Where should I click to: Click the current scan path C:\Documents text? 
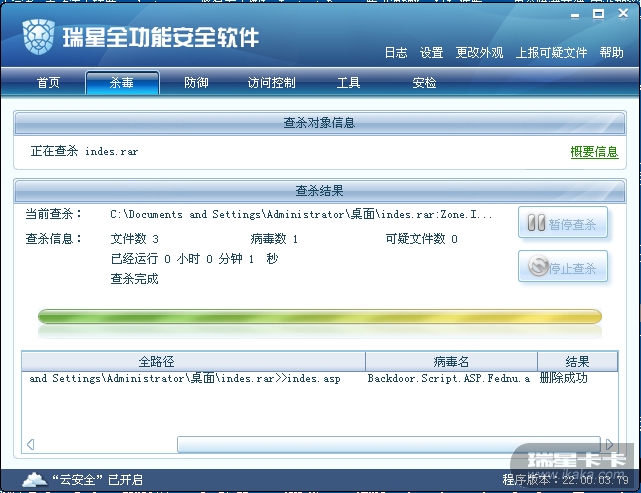tap(301, 214)
